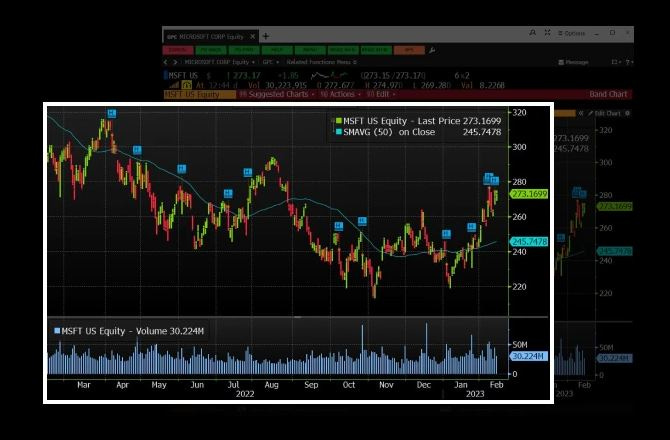Image resolution: width=670 pixels, height=440 pixels.
Task: Click the search magnifier icon in title bar
Action: point(532,33)
